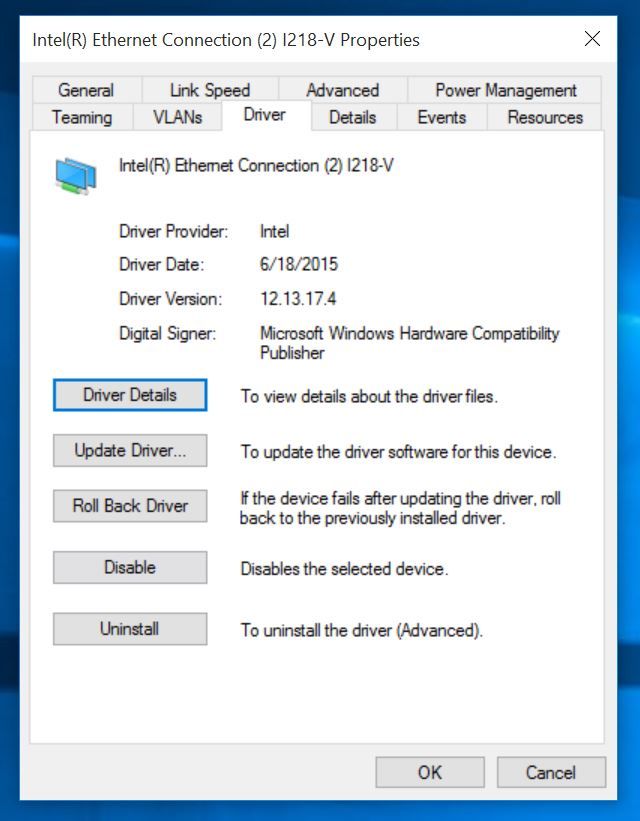This screenshot has height=821, width=640.
Task: Cancel the Properties dialog
Action: (551, 772)
